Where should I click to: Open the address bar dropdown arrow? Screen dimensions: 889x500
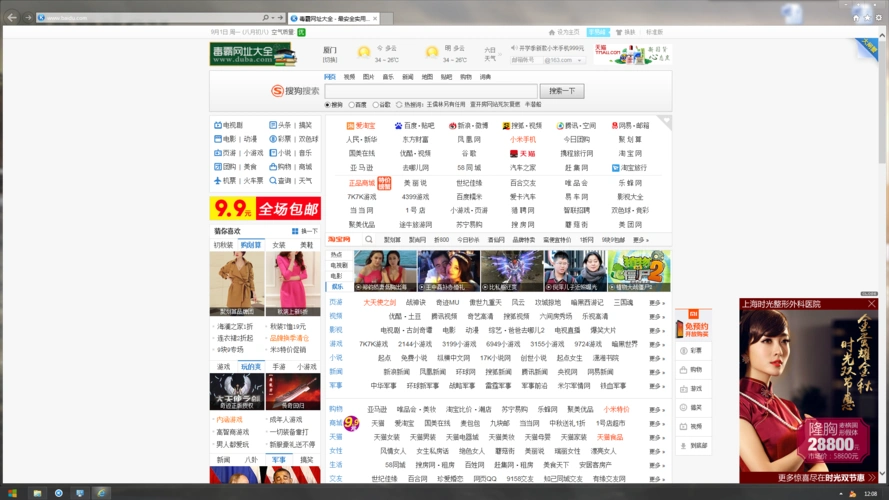click(273, 18)
